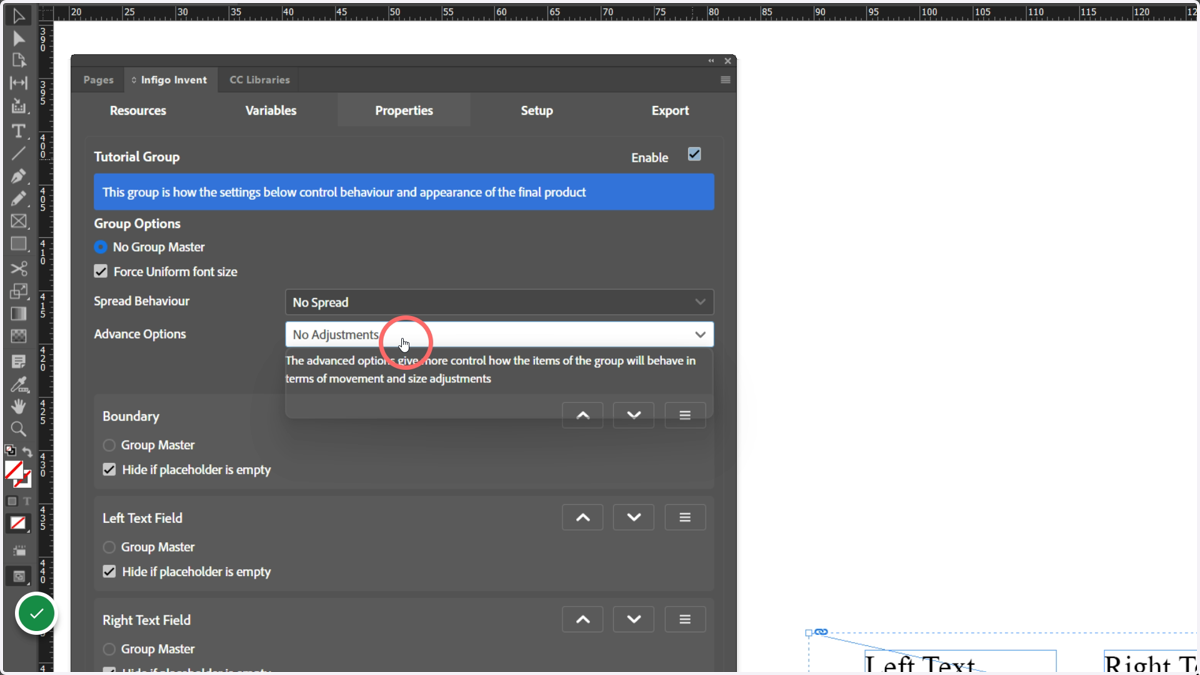
Task: Switch to the Setup tab
Action: tap(537, 110)
